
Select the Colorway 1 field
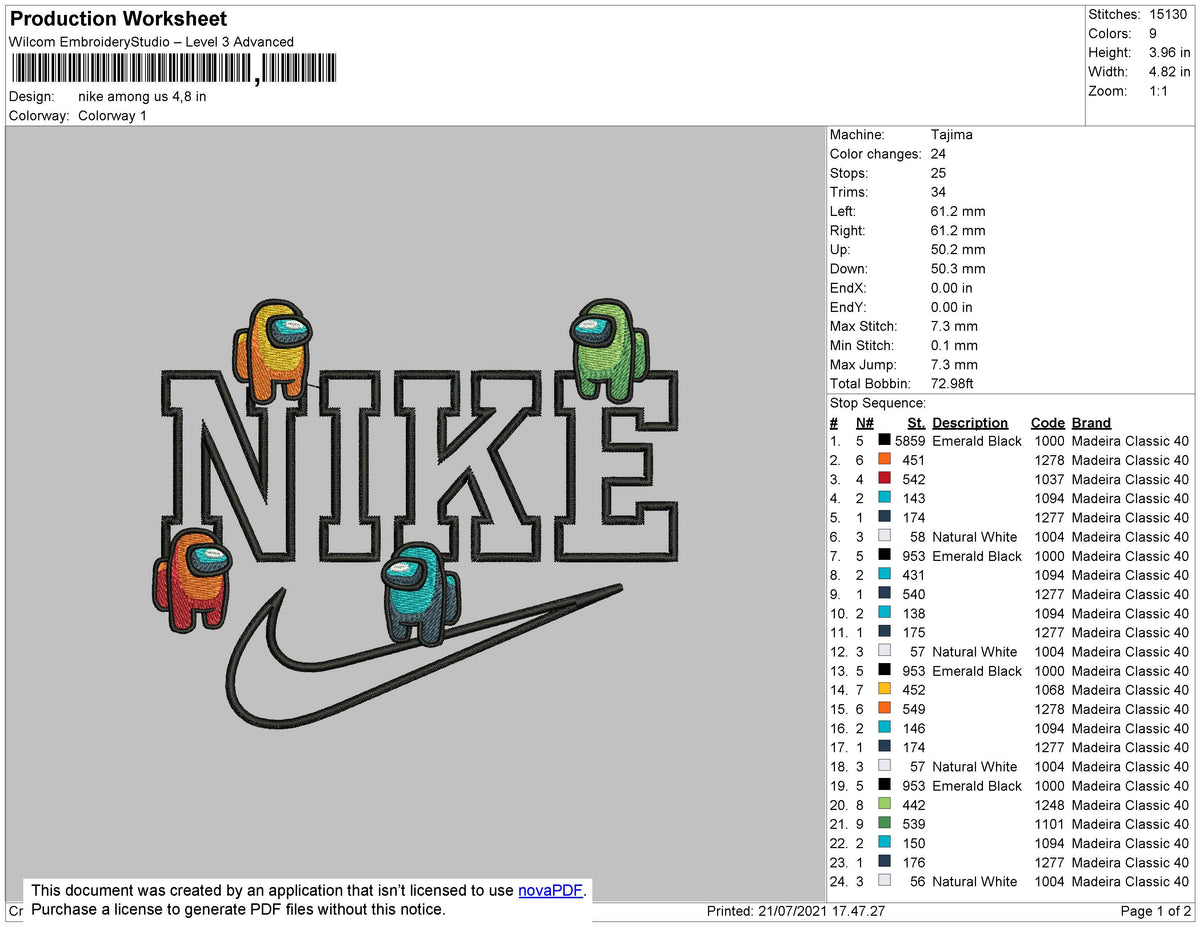(112, 115)
